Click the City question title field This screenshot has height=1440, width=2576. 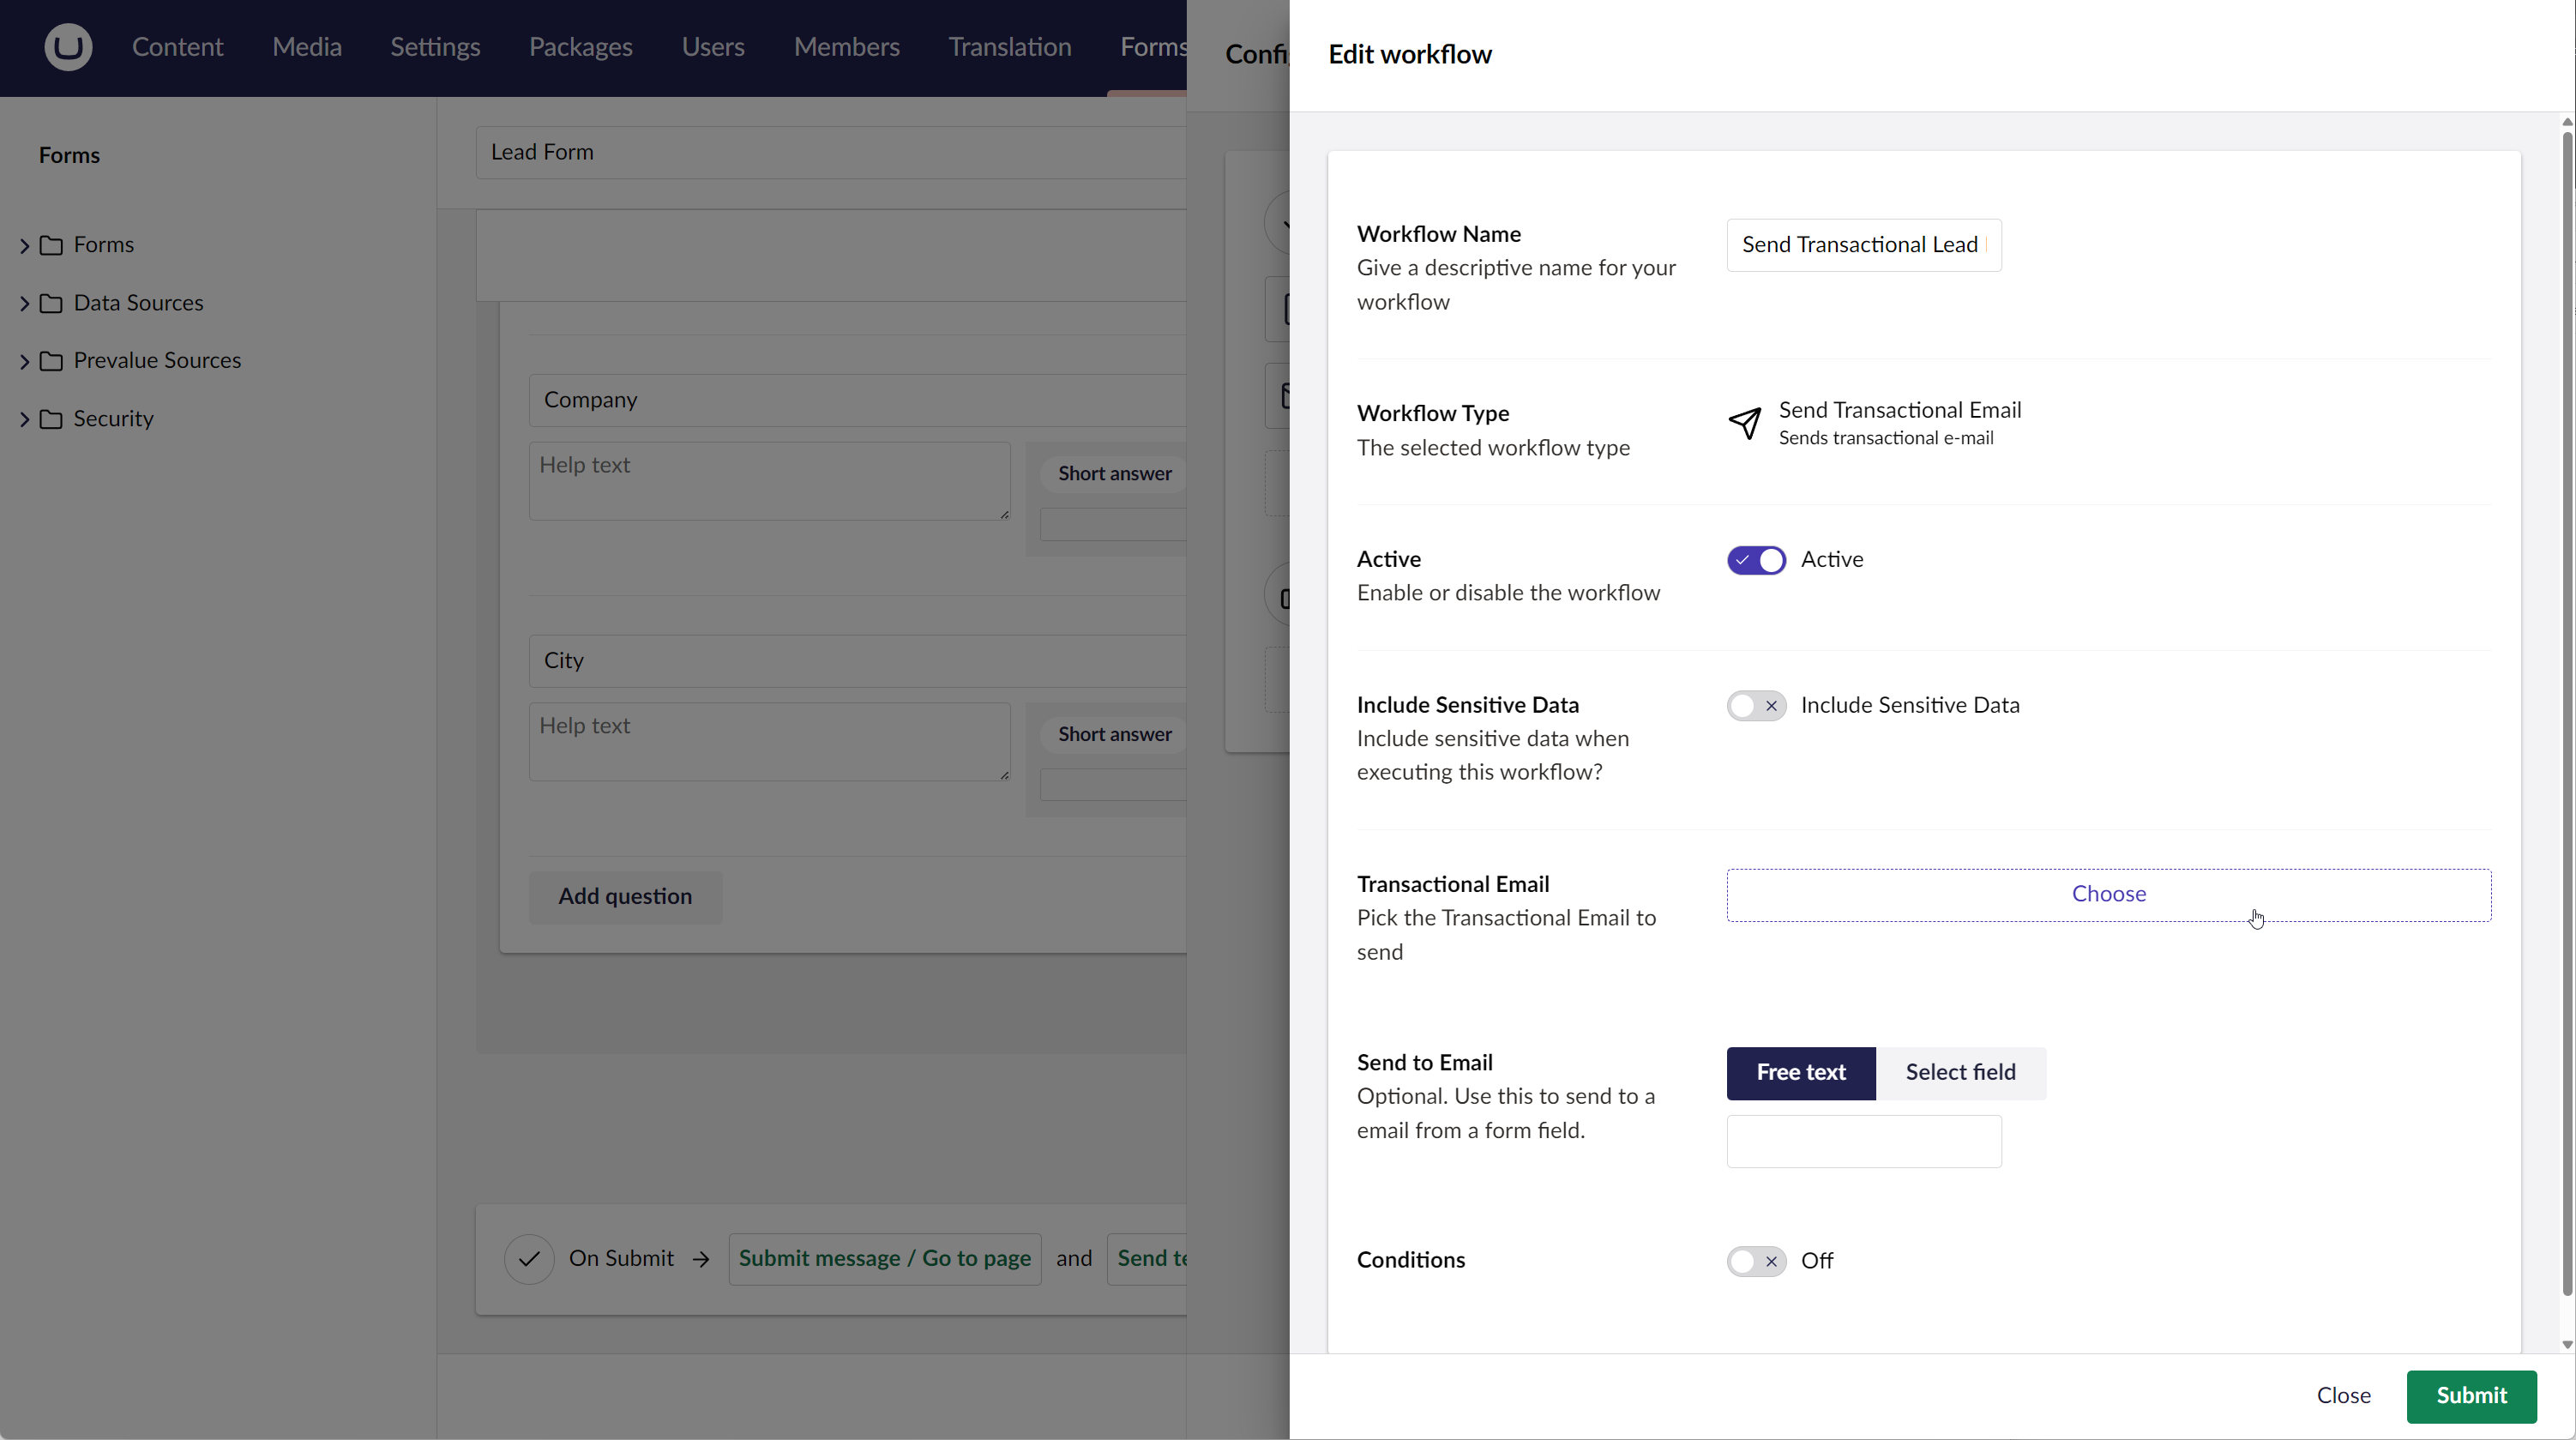[858, 661]
